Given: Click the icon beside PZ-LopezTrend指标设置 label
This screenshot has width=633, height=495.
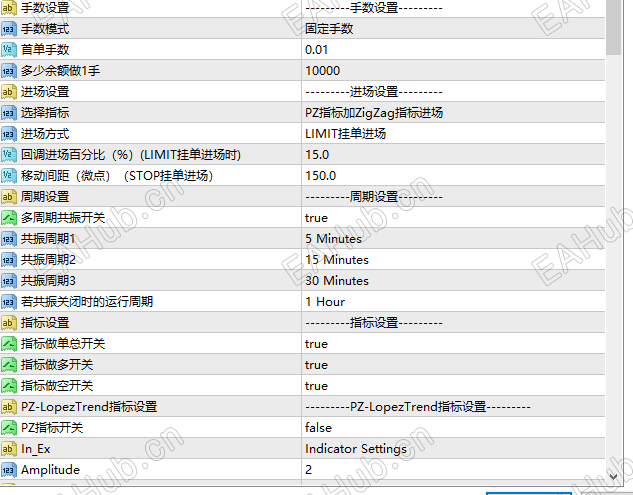Looking at the screenshot, I should [x=8, y=407].
